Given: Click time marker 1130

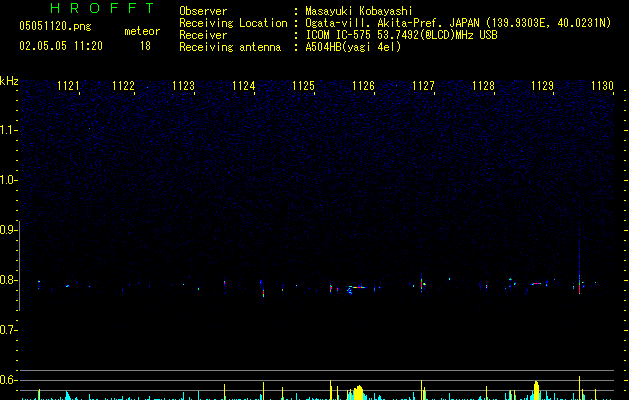Looking at the screenshot, I should (603, 86).
